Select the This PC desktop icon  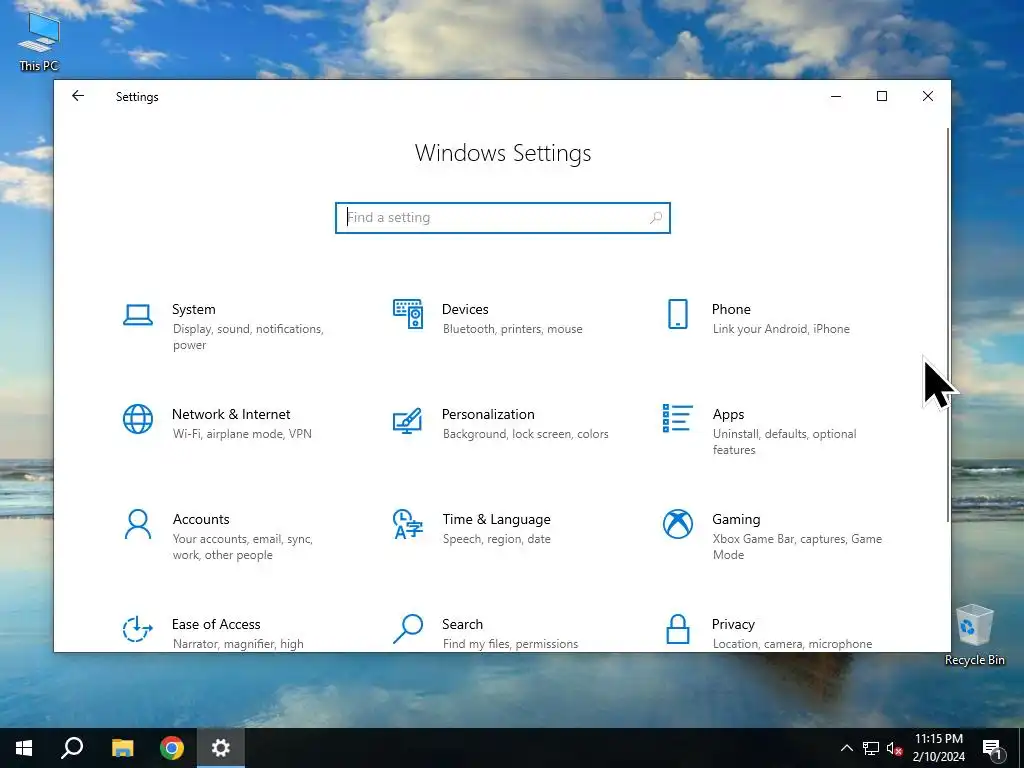pyautogui.click(x=39, y=40)
